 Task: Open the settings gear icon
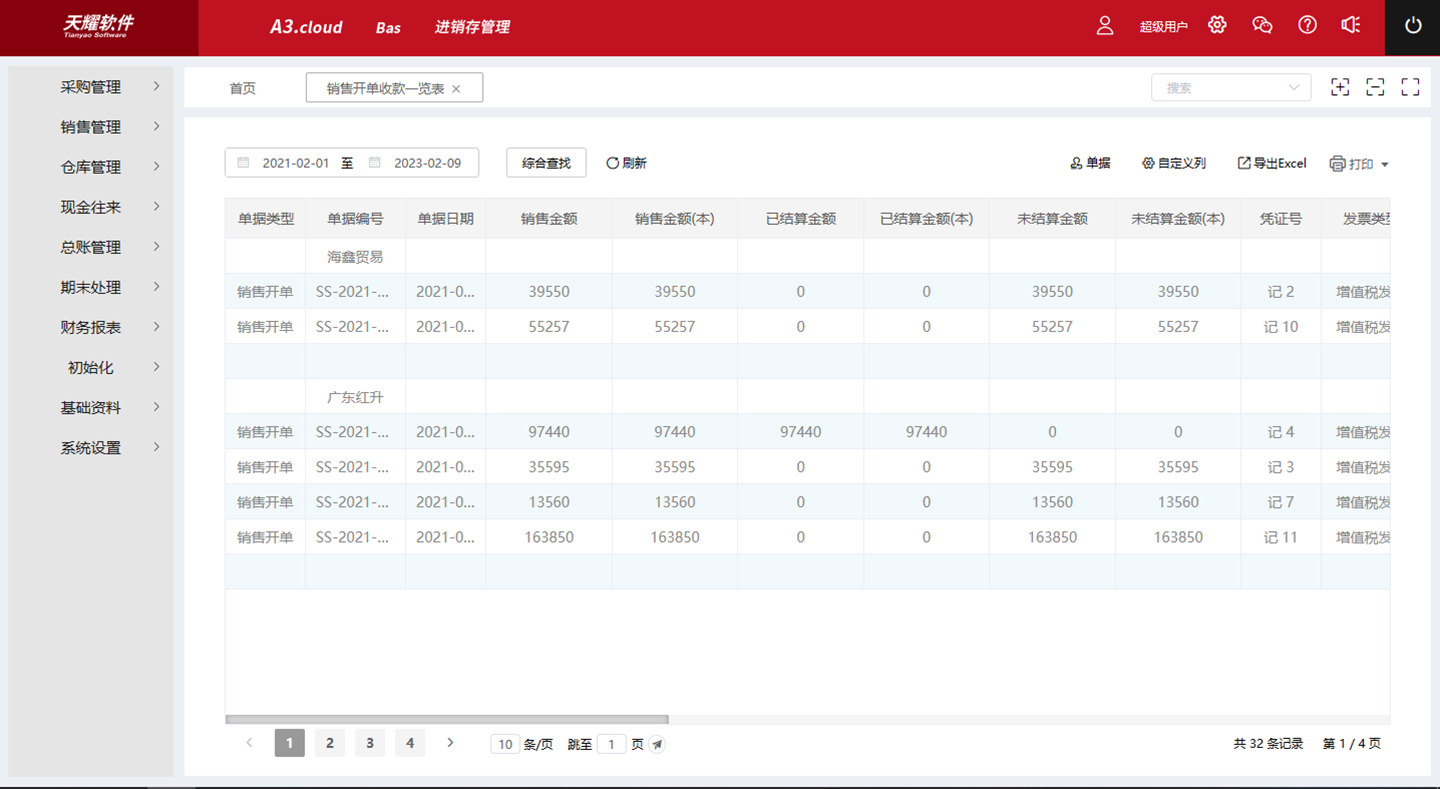1217,26
